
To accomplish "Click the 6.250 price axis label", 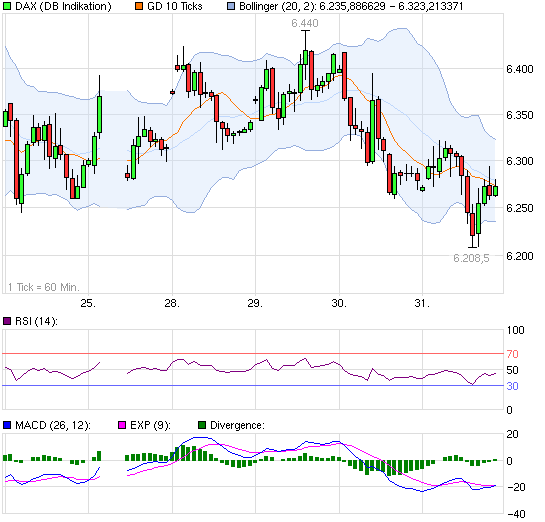I will (x=520, y=208).
